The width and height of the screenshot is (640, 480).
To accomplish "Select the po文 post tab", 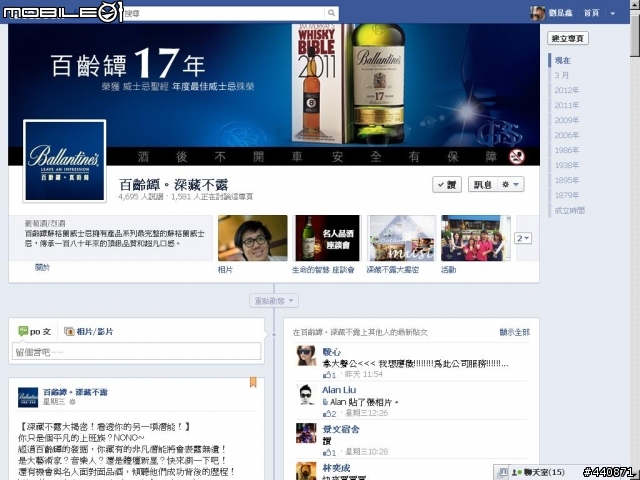I will coord(35,331).
